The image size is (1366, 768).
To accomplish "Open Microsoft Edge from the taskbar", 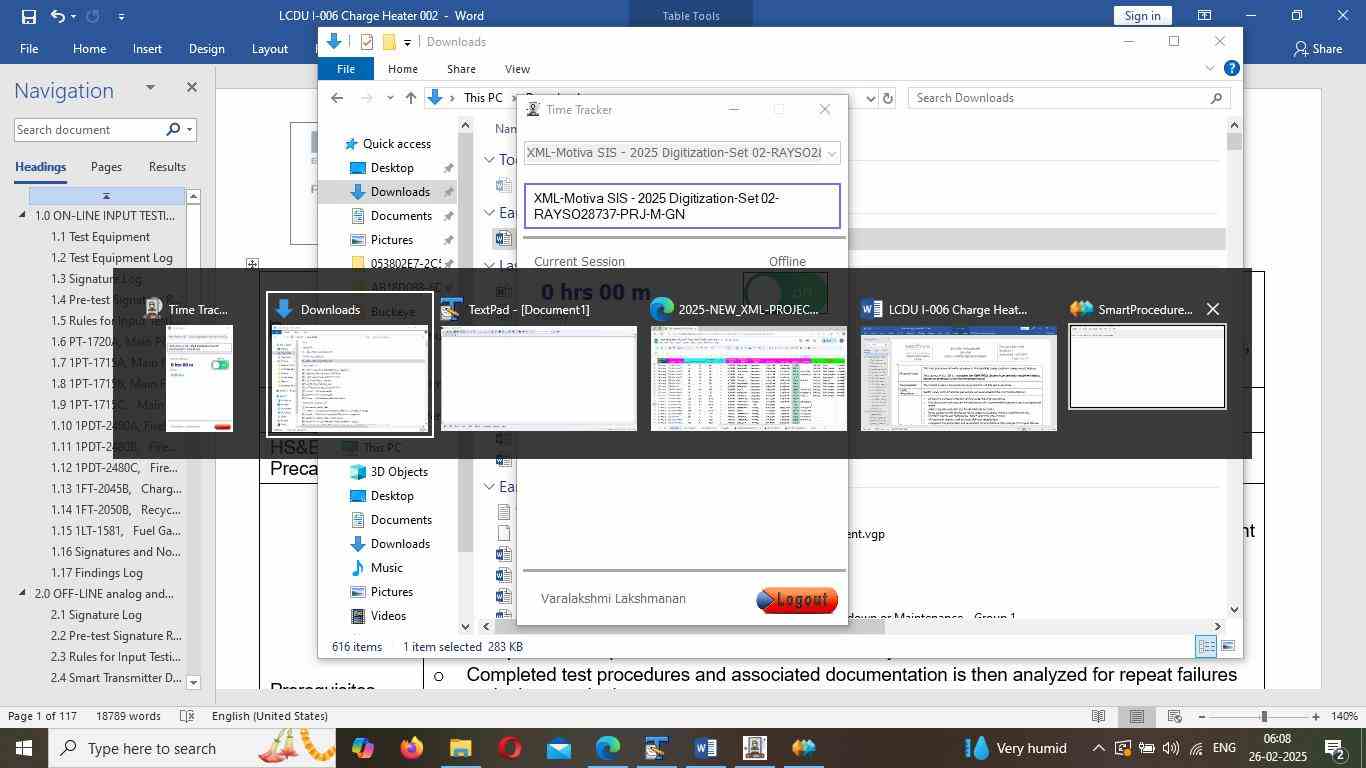I will [607, 748].
